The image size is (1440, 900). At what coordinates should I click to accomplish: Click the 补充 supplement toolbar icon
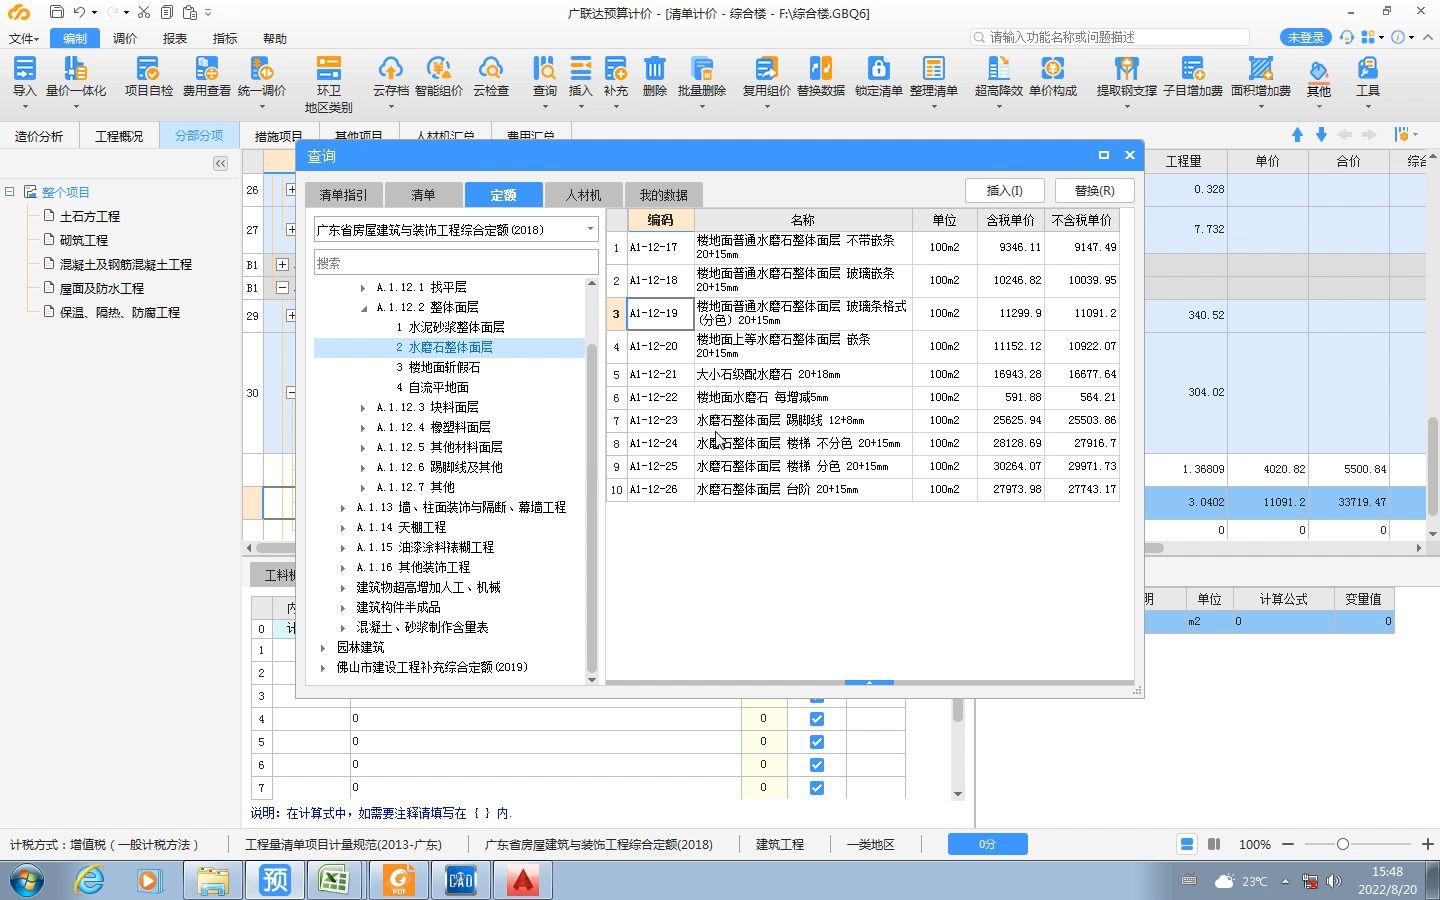coord(616,76)
